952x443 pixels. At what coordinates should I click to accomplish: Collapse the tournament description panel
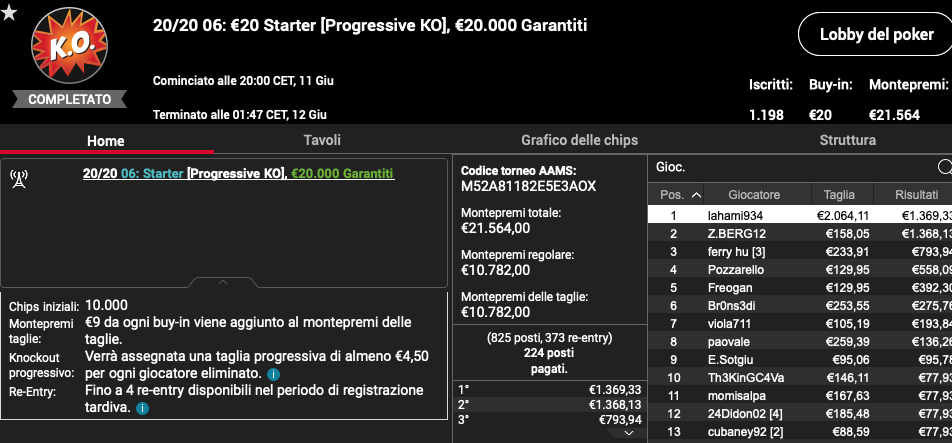[223, 282]
